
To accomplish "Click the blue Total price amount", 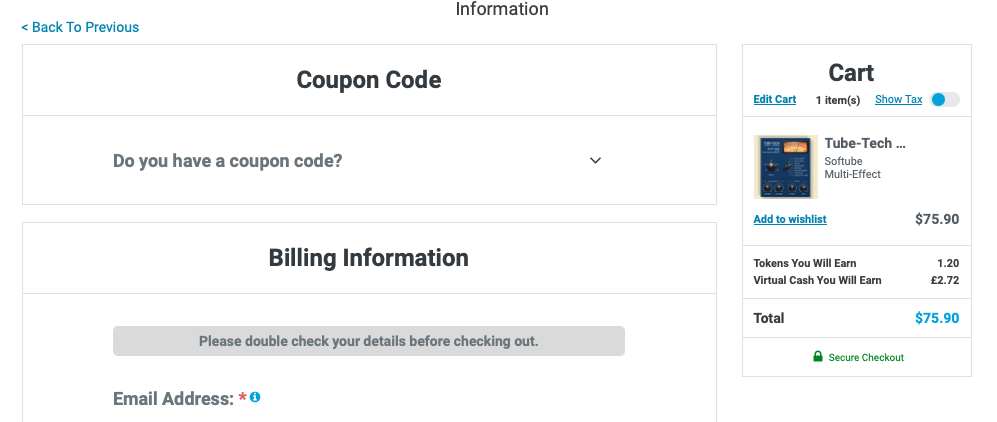I will 937,318.
